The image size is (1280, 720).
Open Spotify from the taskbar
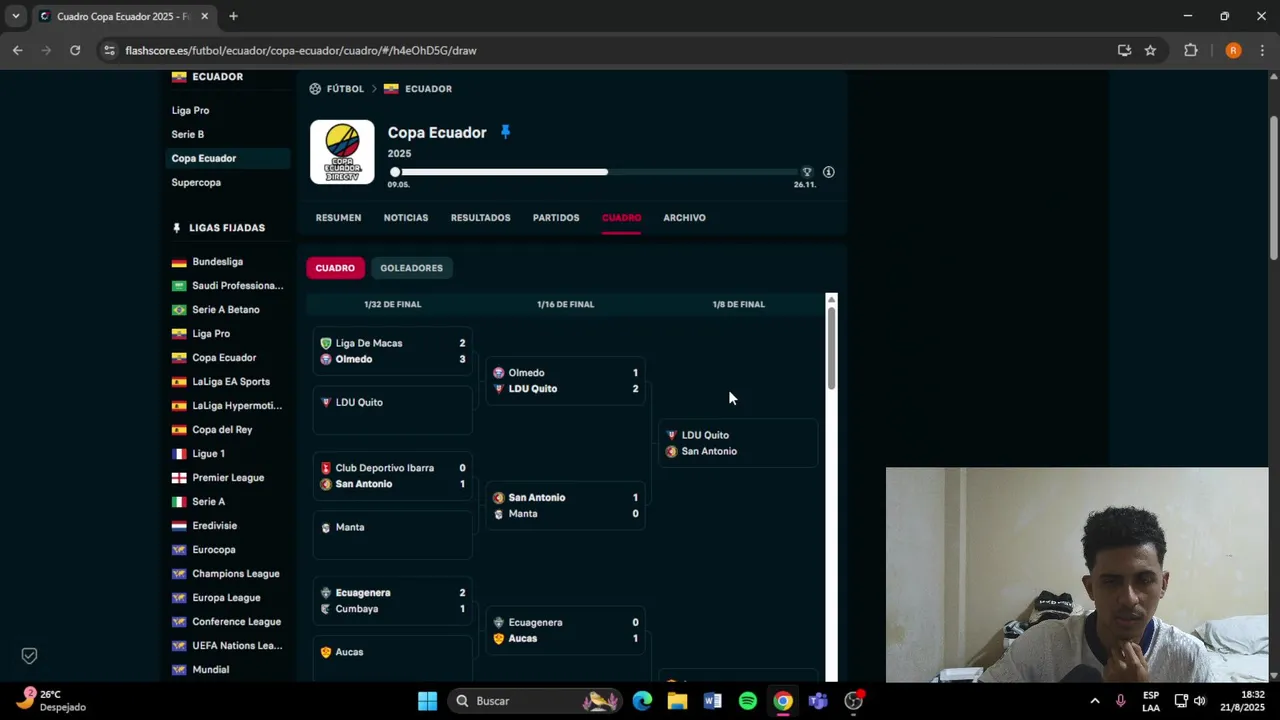[747, 701]
